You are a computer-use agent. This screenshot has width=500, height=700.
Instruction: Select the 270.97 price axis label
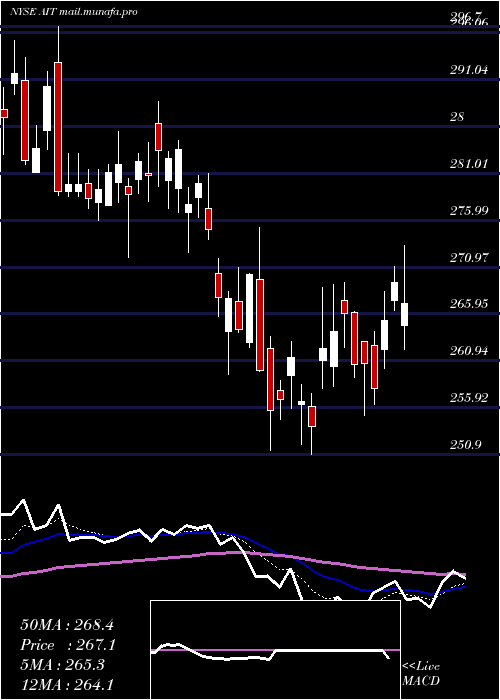coord(468,257)
